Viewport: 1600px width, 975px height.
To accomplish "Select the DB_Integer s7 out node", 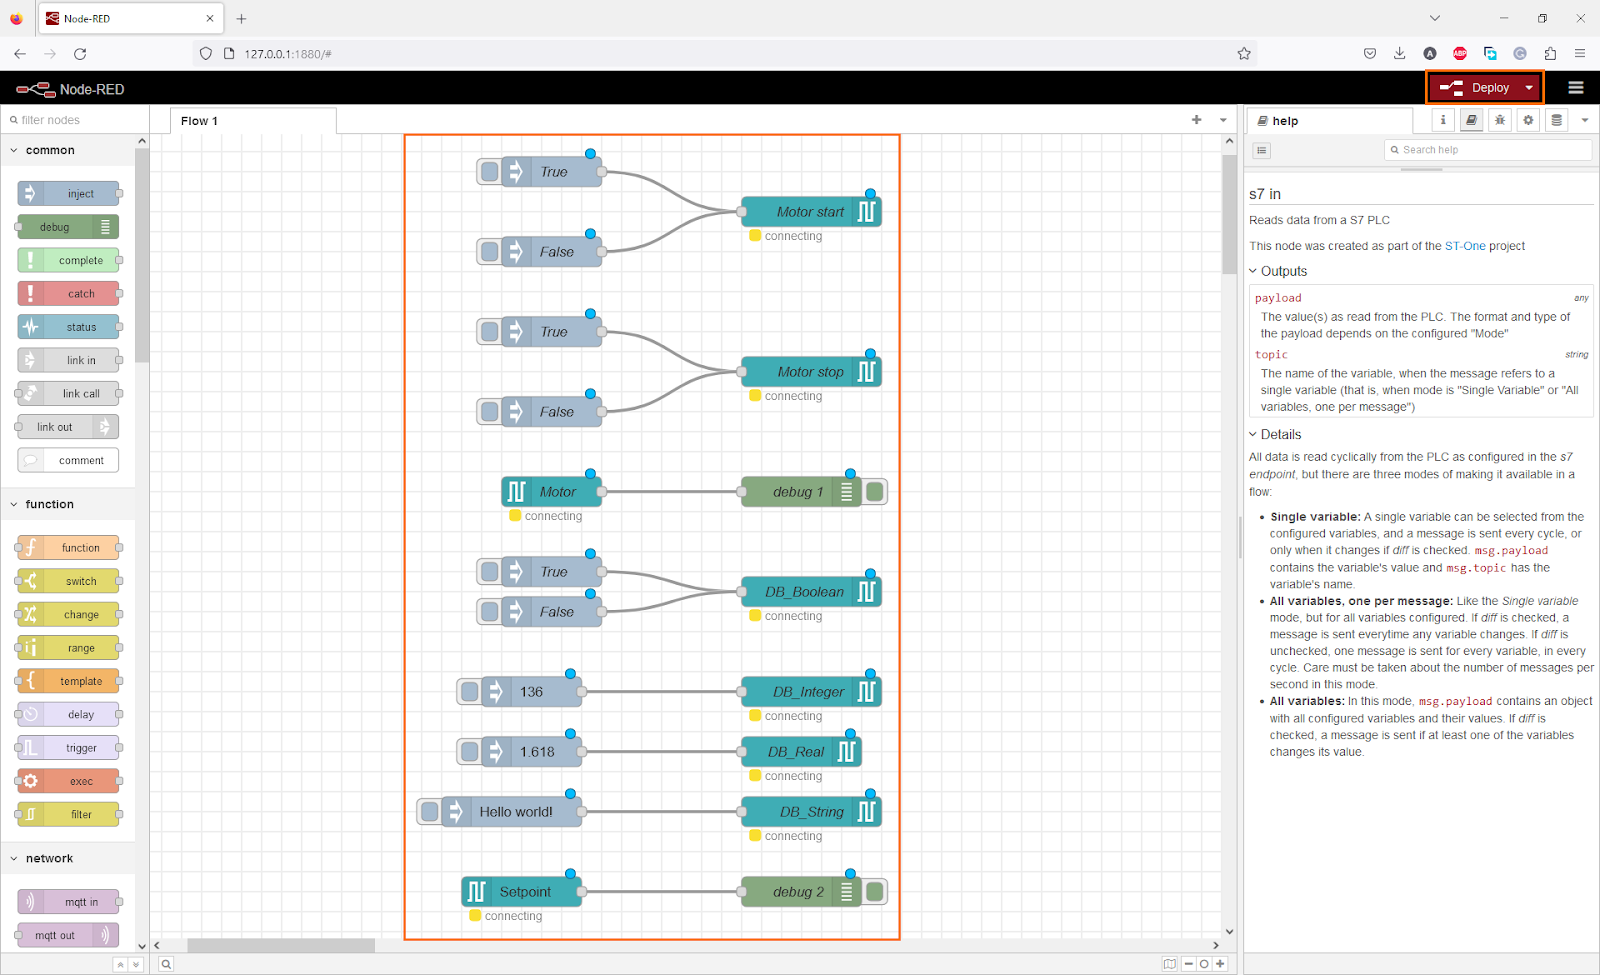I will pyautogui.click(x=811, y=692).
